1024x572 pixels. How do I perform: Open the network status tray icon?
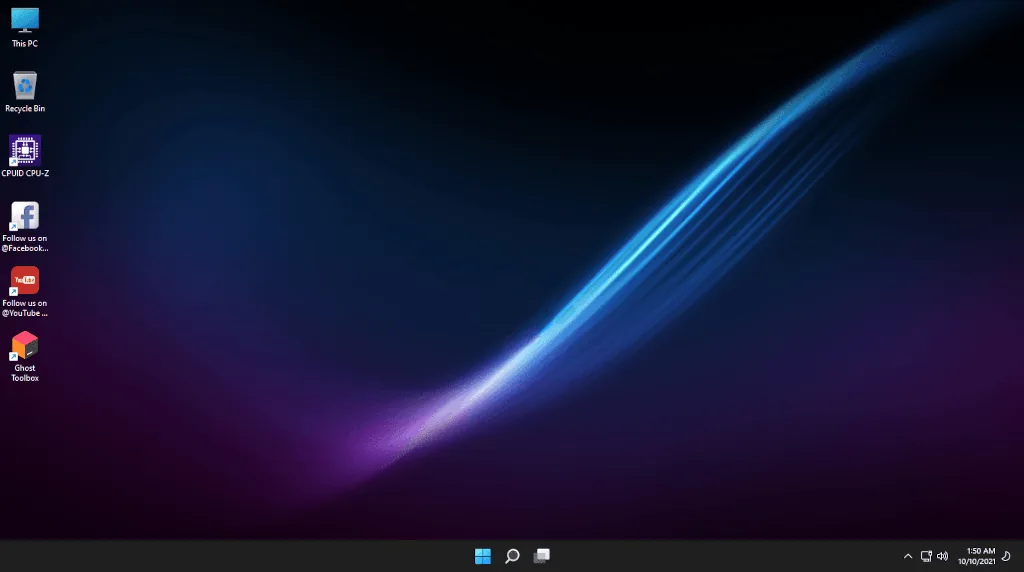click(926, 556)
